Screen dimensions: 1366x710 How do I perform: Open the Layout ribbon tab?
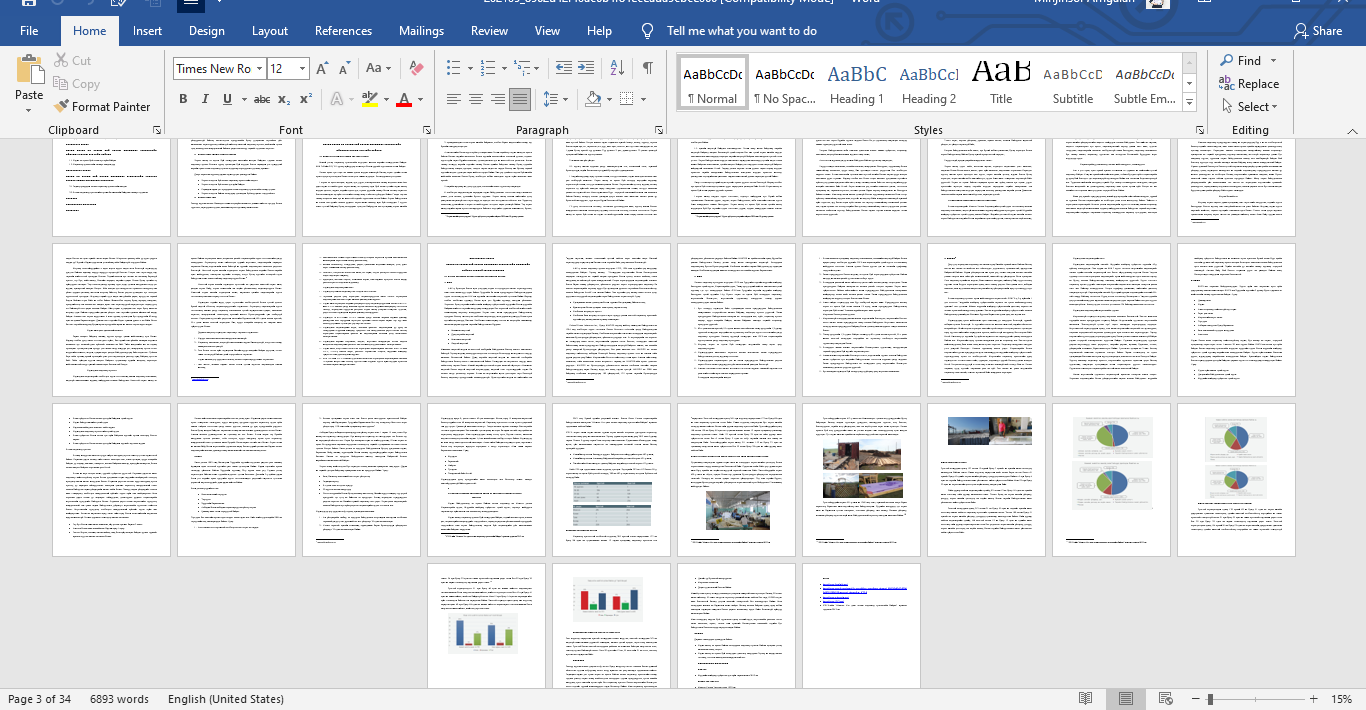(x=270, y=31)
